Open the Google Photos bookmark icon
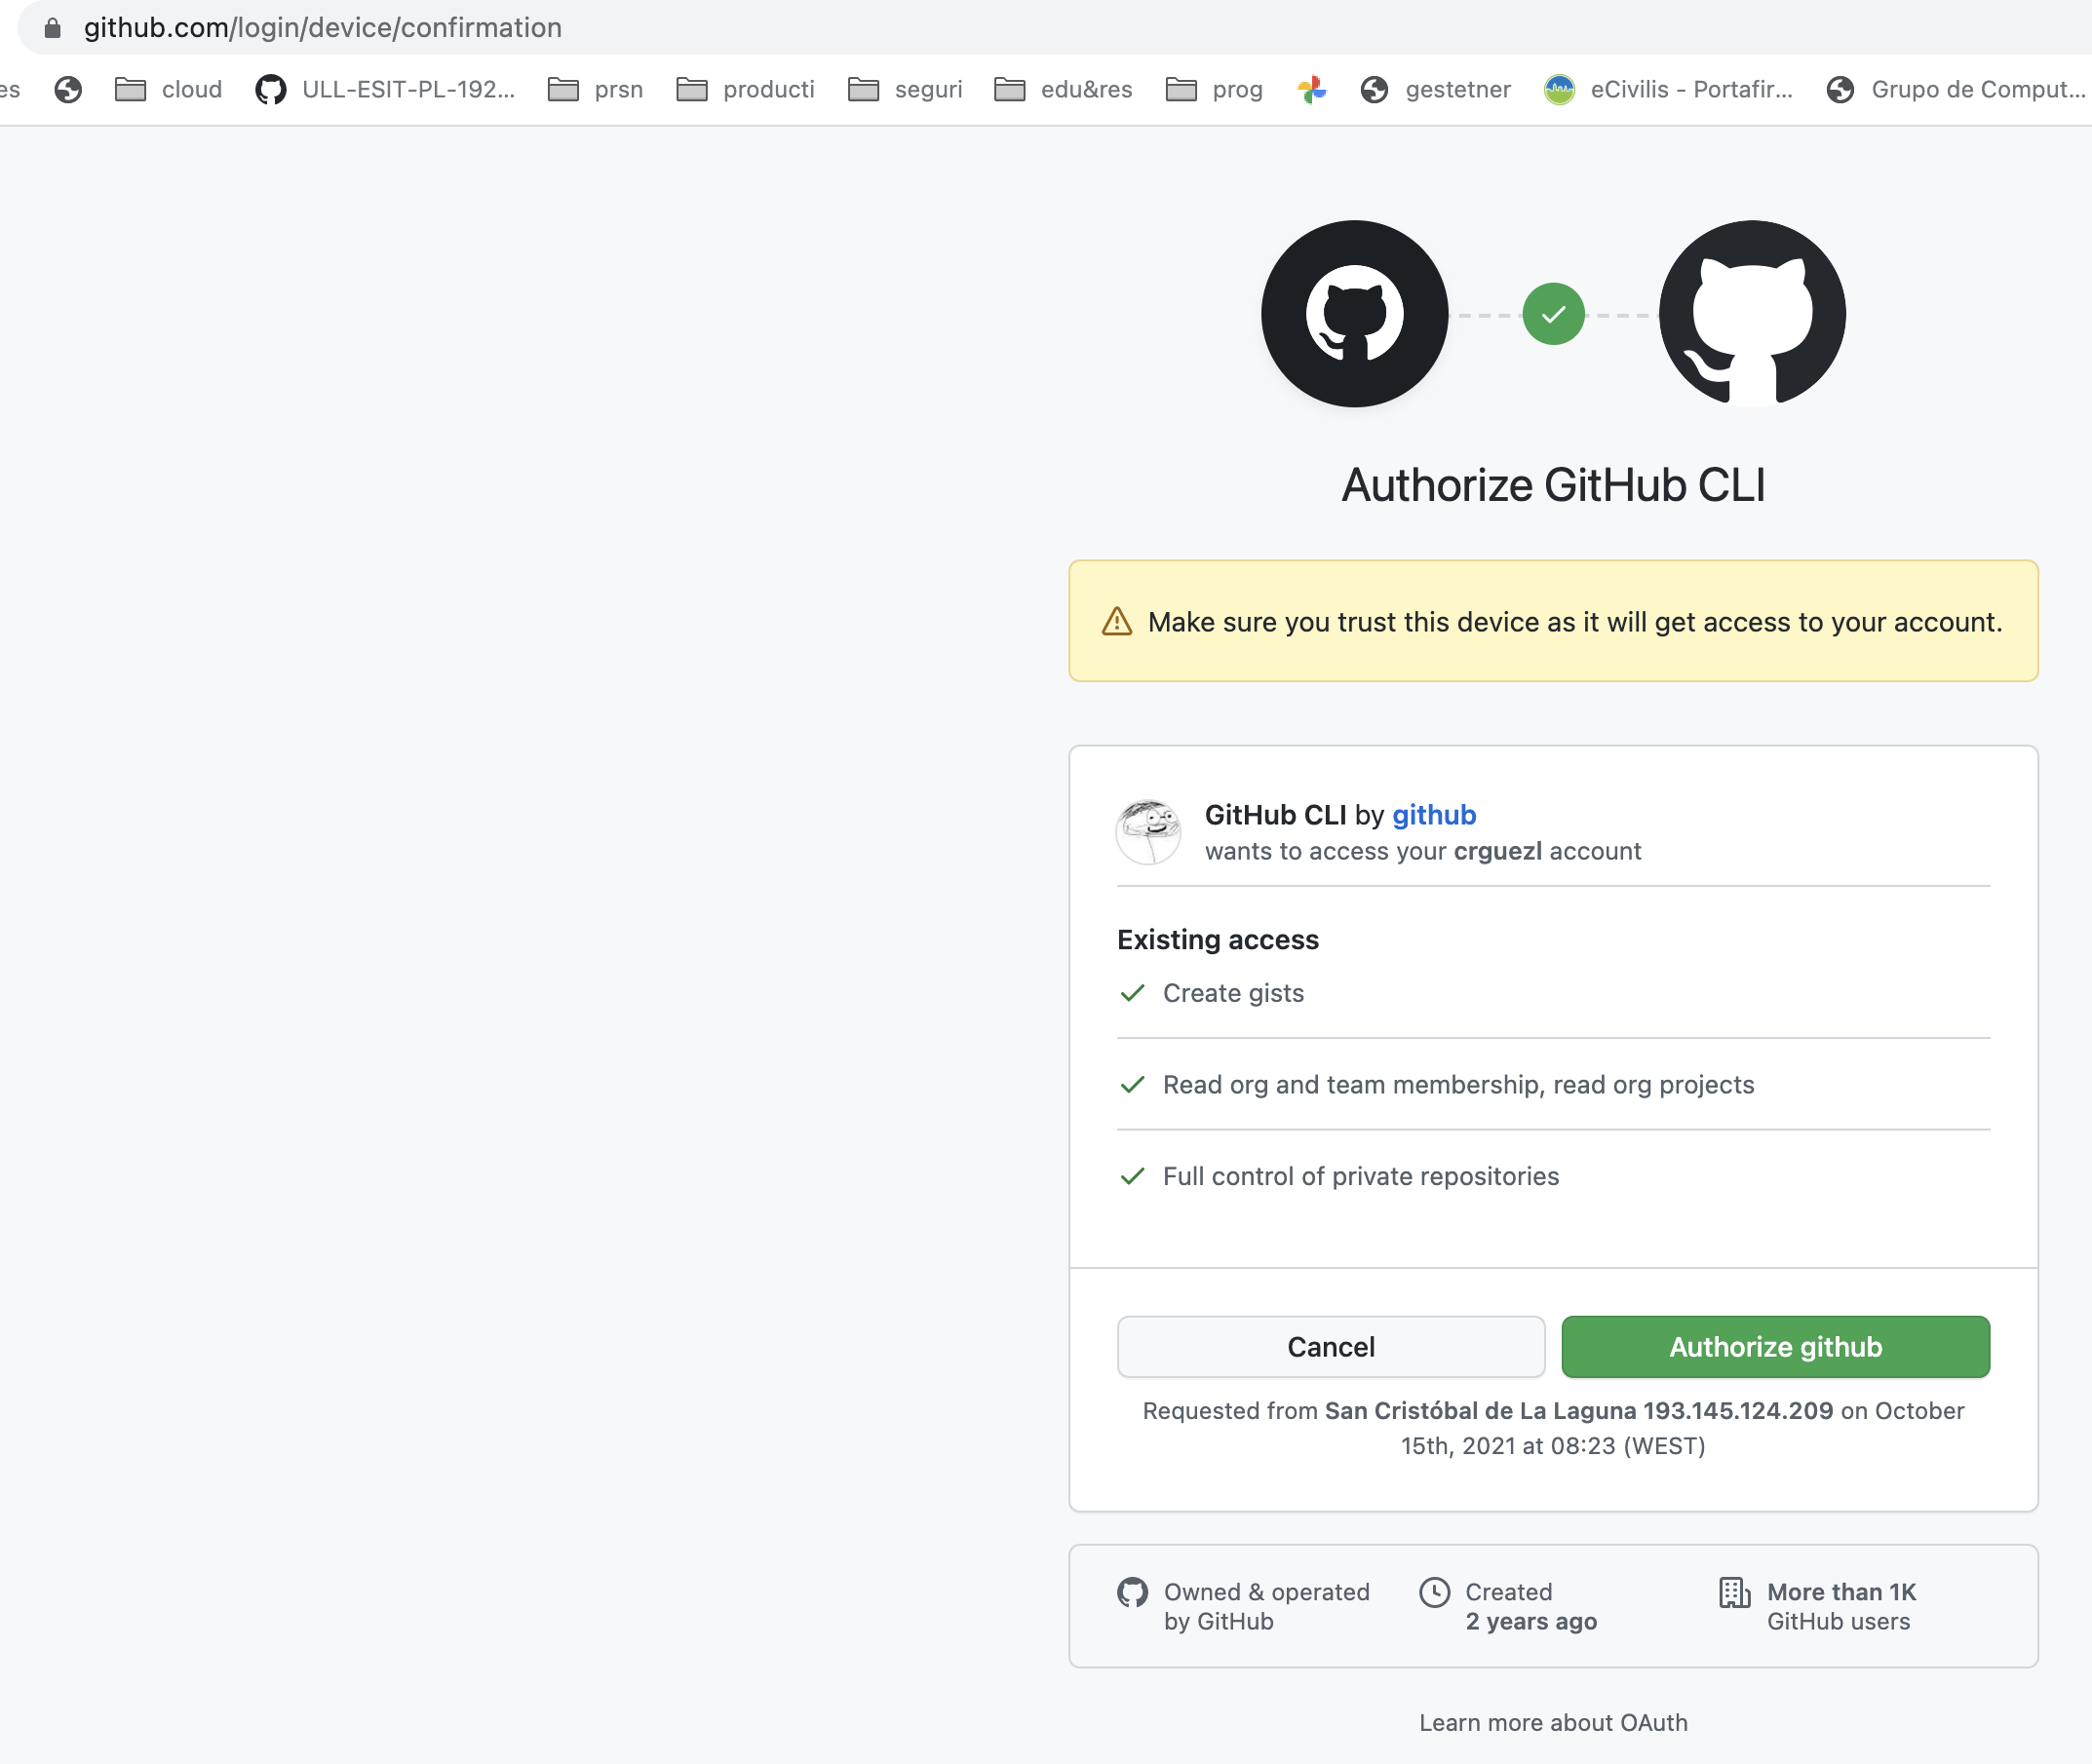This screenshot has height=1764, width=2092. [x=1312, y=89]
